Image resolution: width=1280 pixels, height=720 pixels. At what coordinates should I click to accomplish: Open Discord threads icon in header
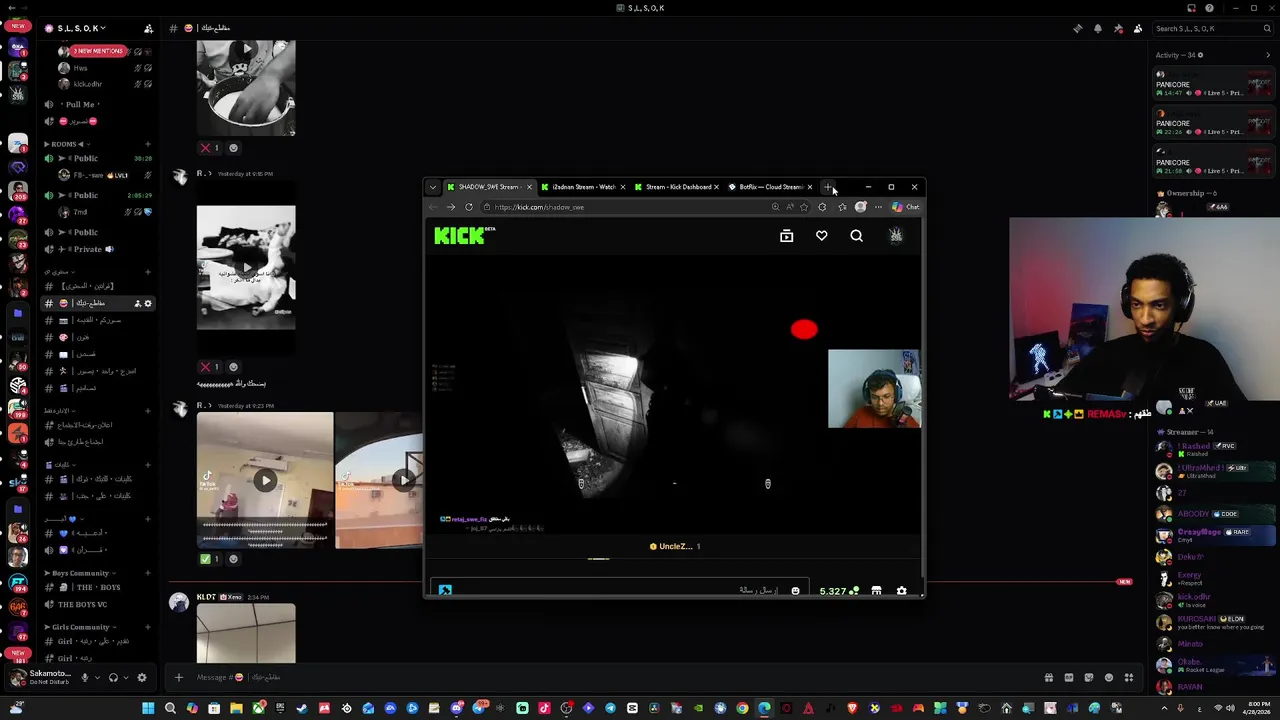click(x=1077, y=28)
